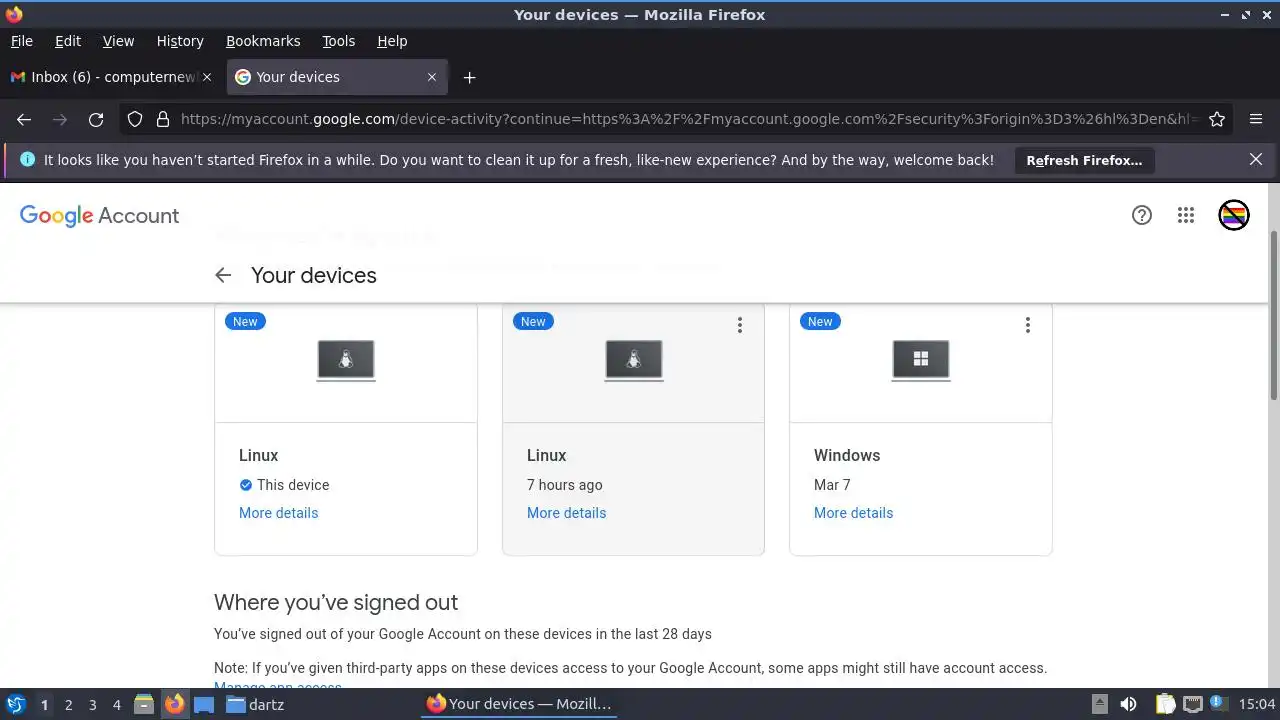1280x720 pixels.
Task: Click show desktop icon in taskbar
Action: [x=204, y=704]
